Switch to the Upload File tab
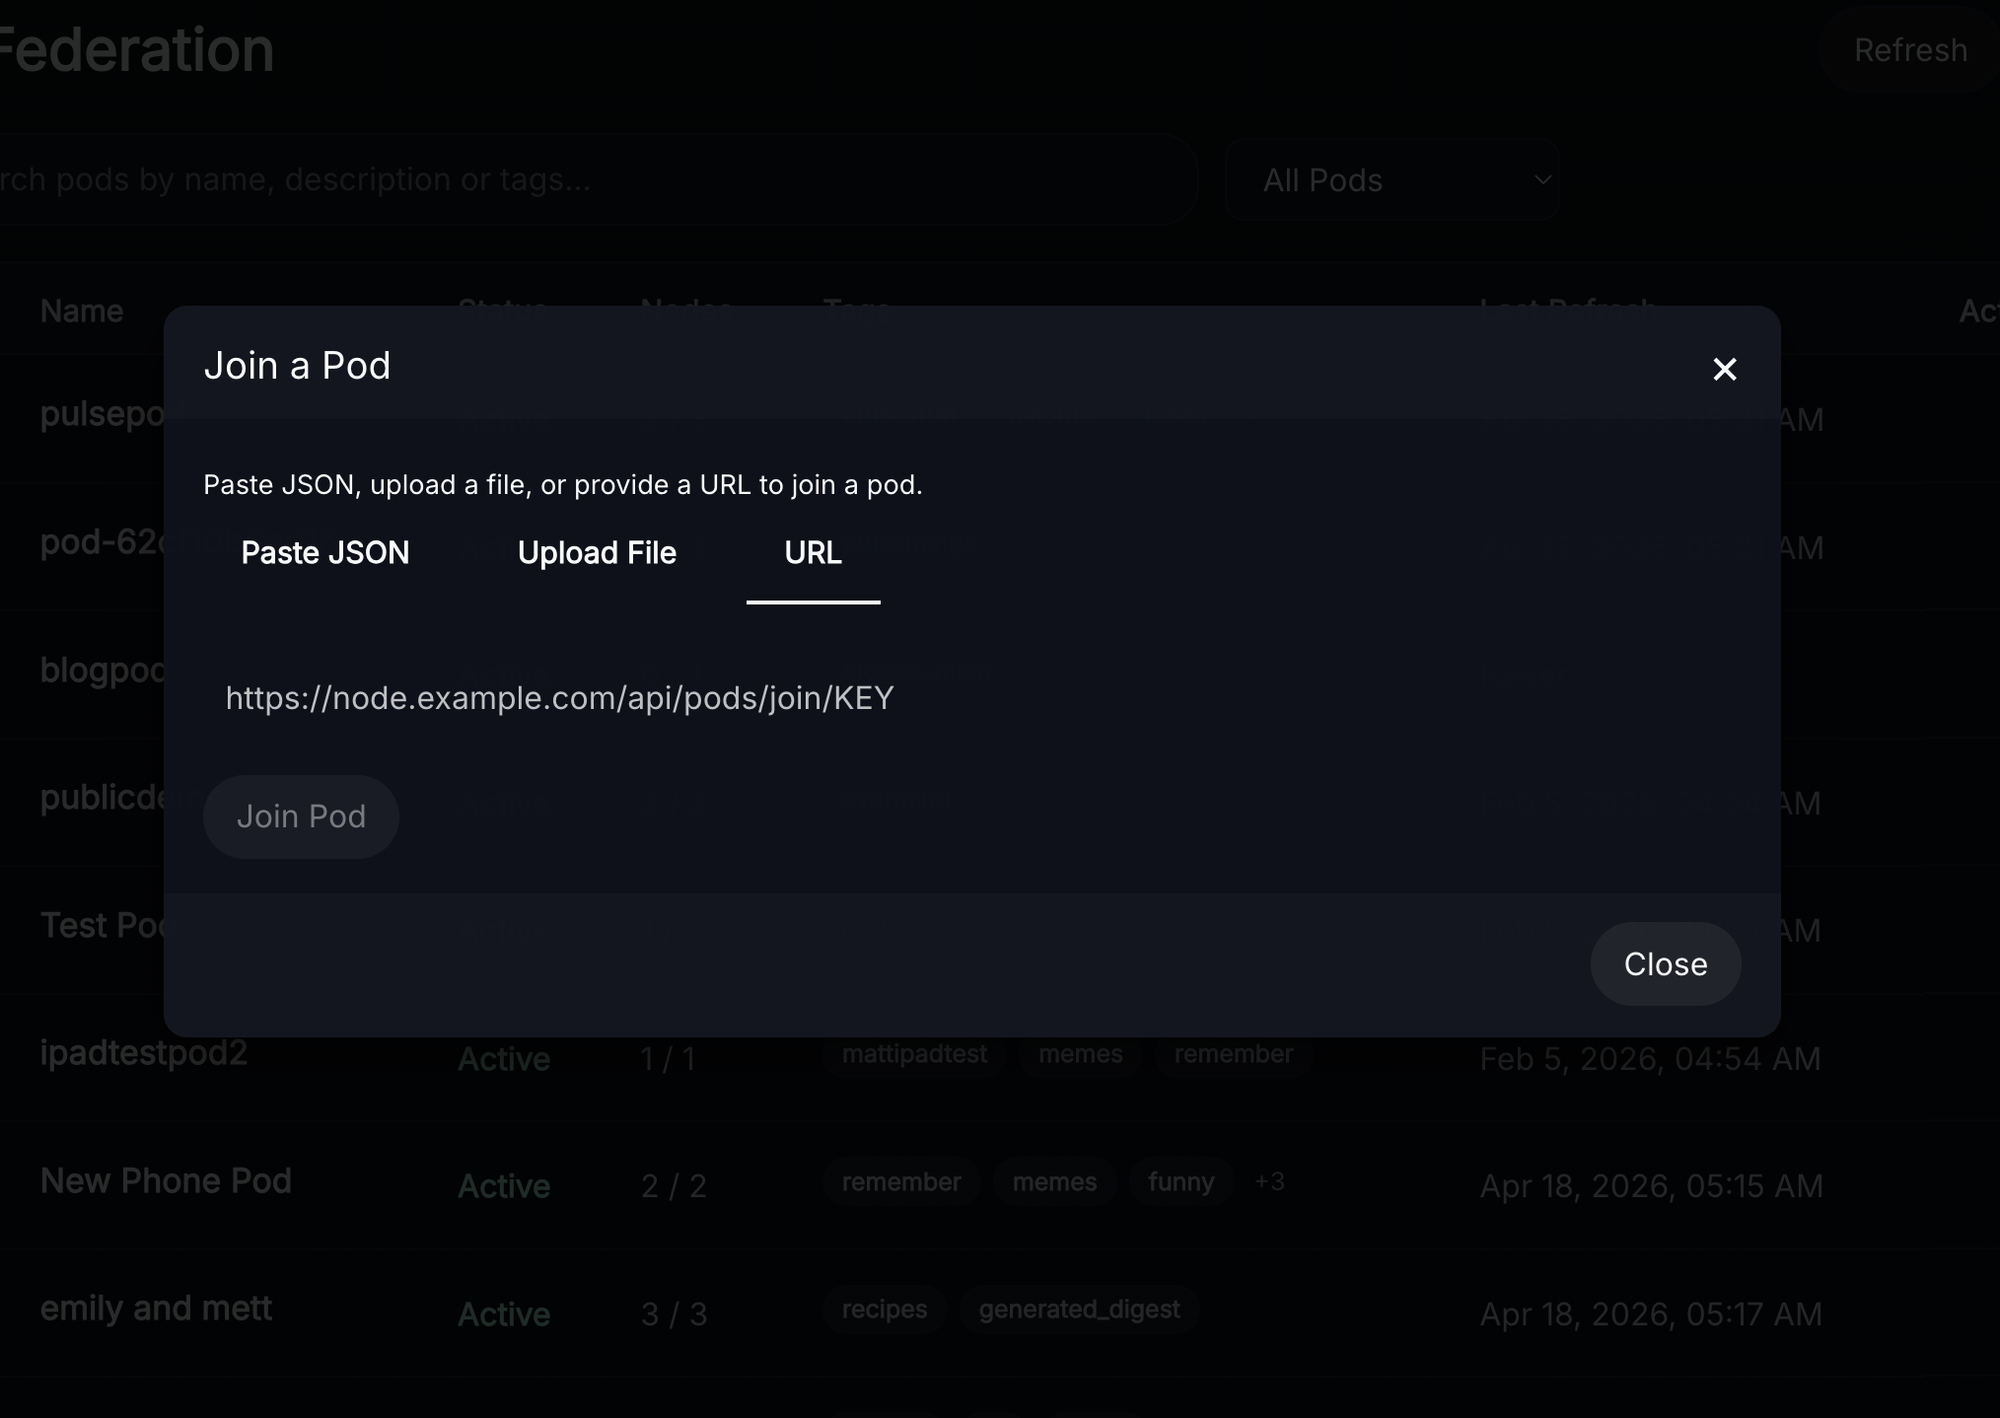The height and width of the screenshot is (1418, 2000). click(x=597, y=553)
